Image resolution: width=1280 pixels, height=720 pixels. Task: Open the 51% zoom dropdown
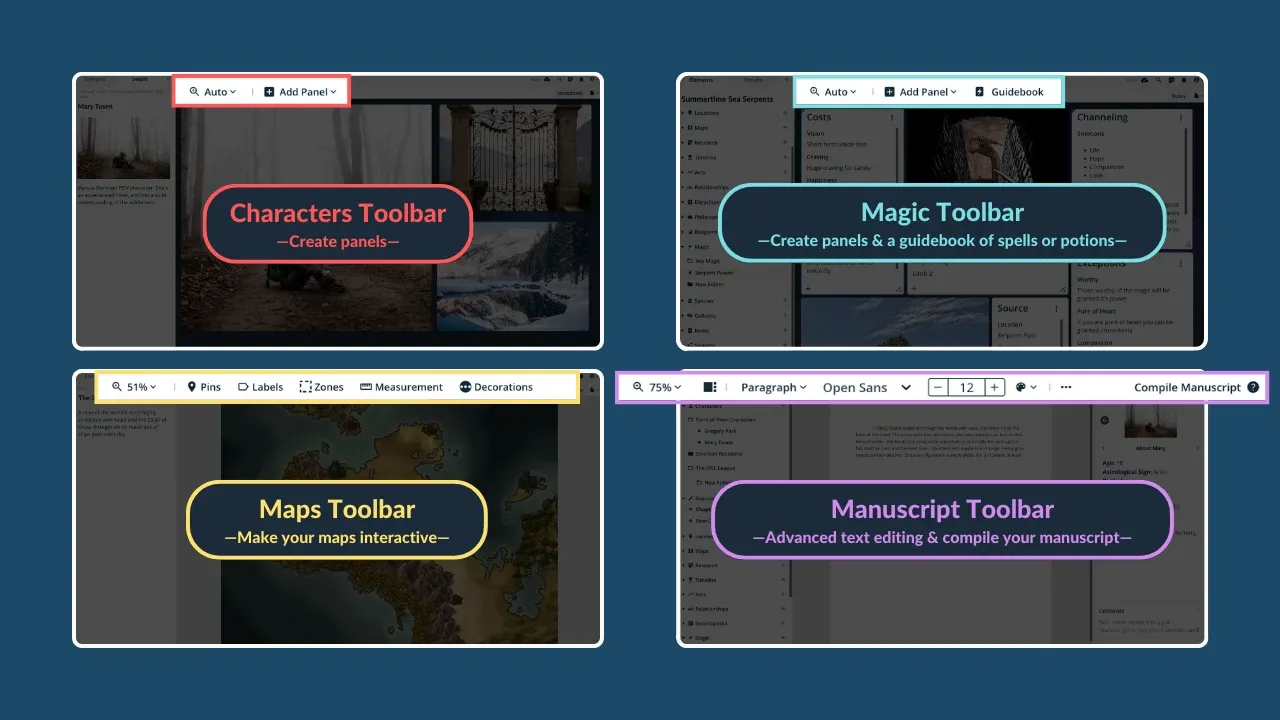pyautogui.click(x=134, y=387)
